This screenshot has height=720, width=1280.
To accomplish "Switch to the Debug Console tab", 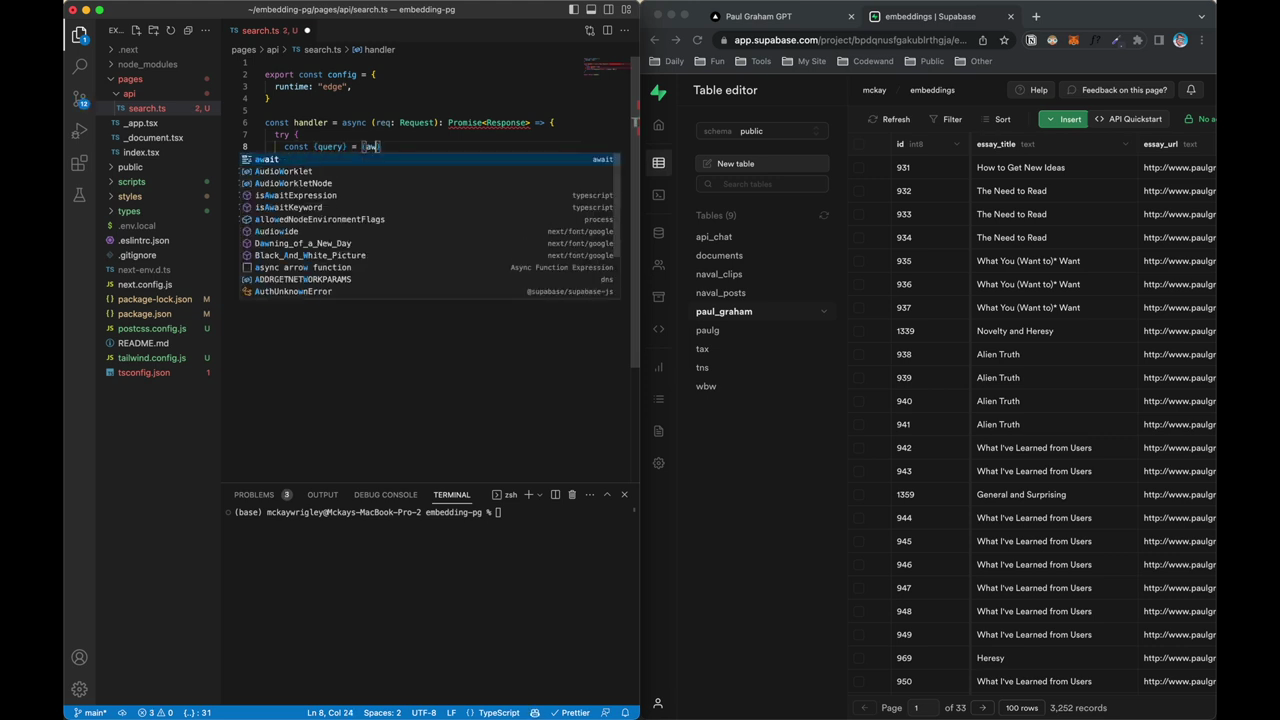I will (x=385, y=494).
